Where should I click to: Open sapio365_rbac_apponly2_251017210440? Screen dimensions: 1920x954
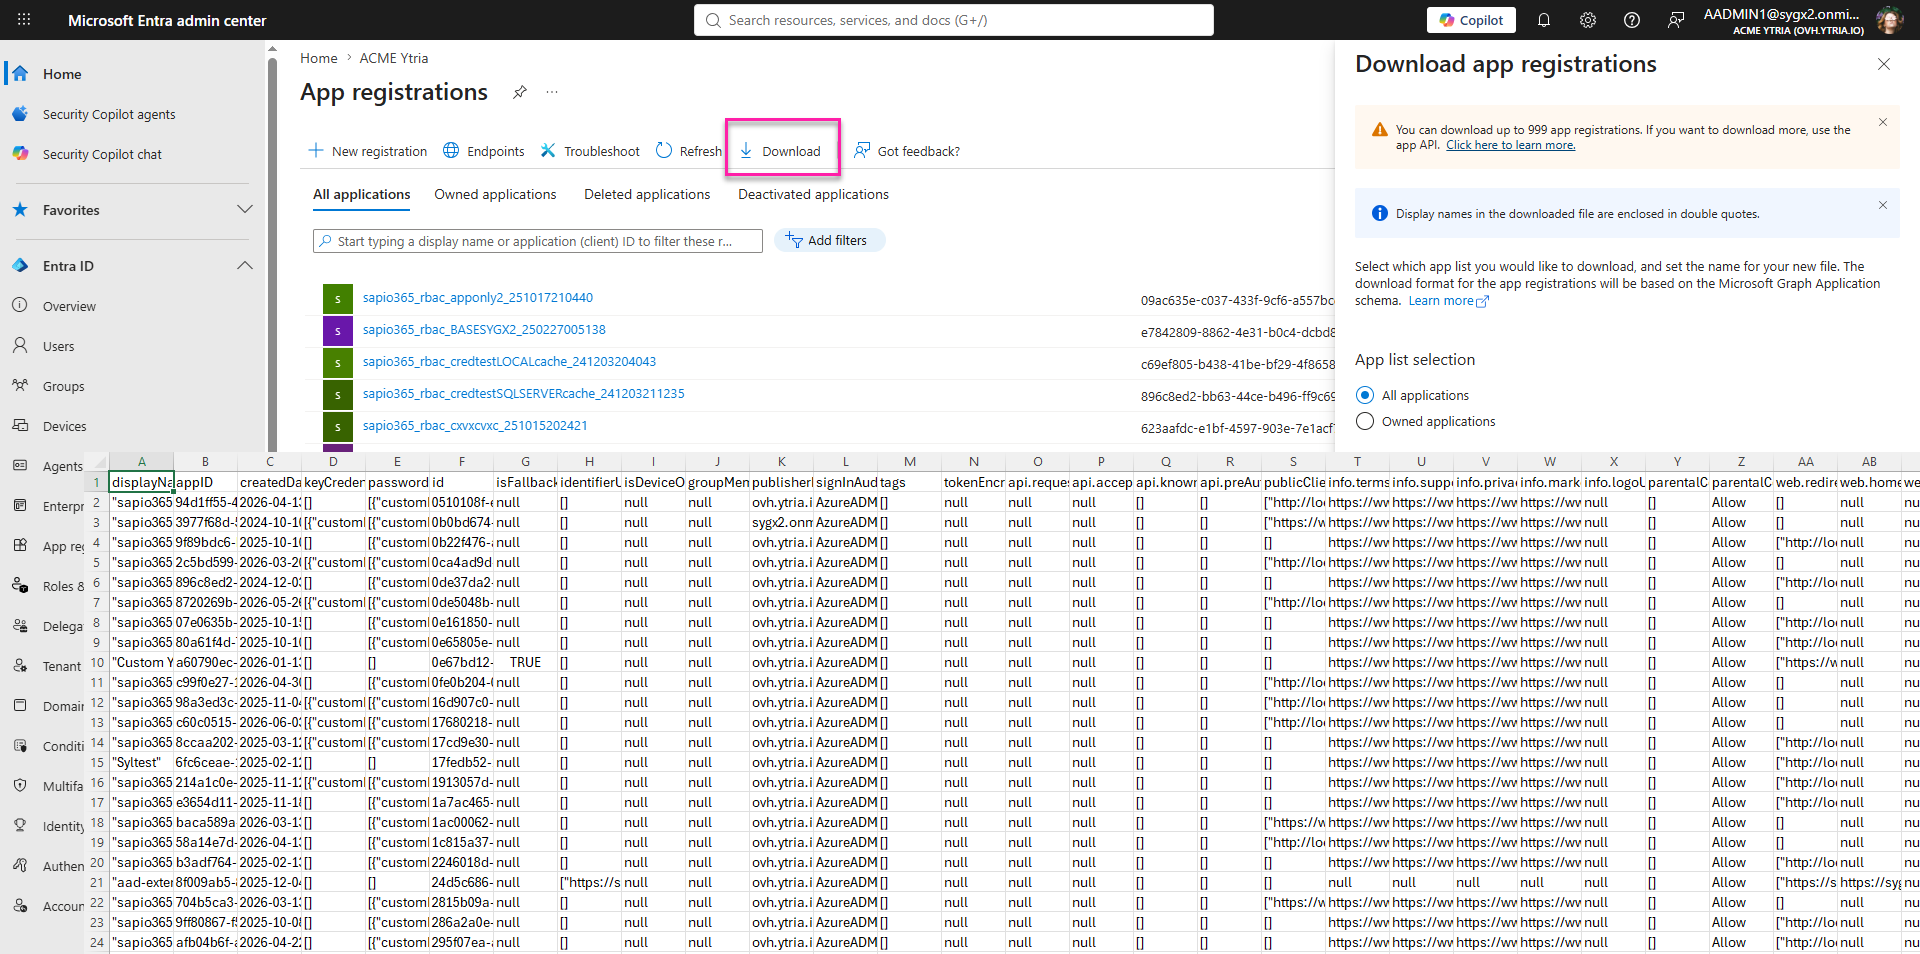coord(478,297)
